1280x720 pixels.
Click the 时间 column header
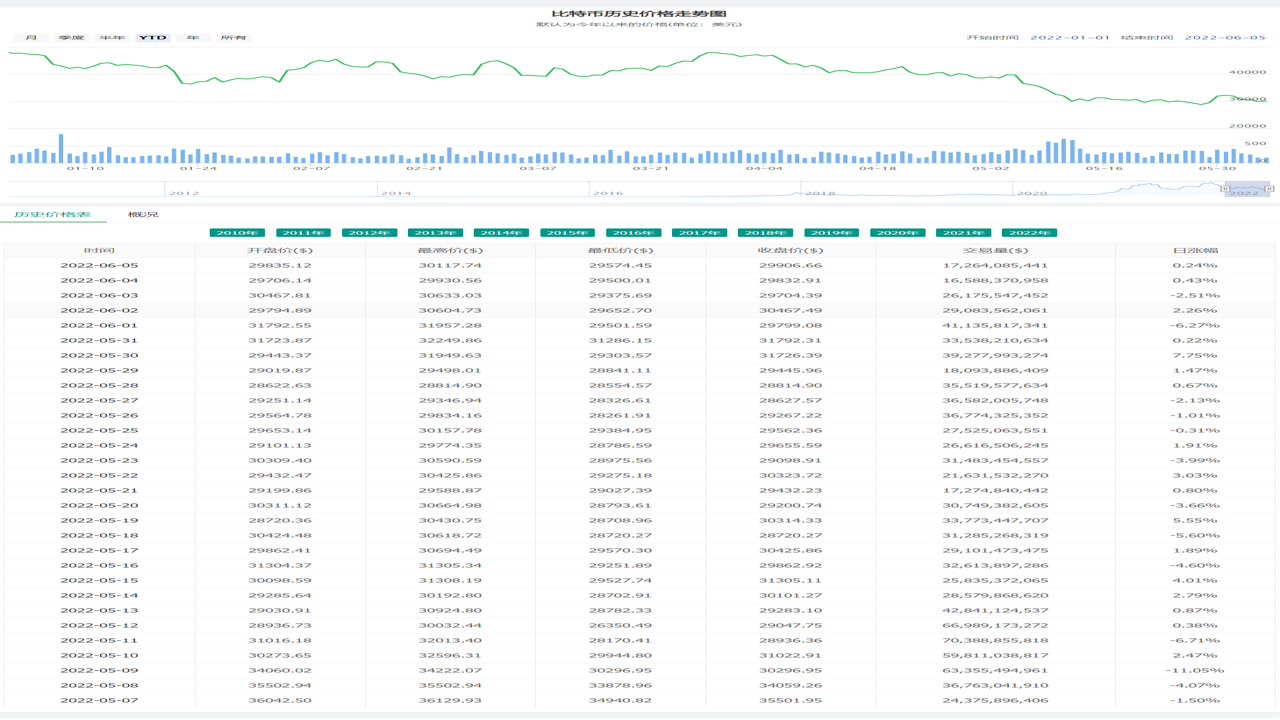99,251
